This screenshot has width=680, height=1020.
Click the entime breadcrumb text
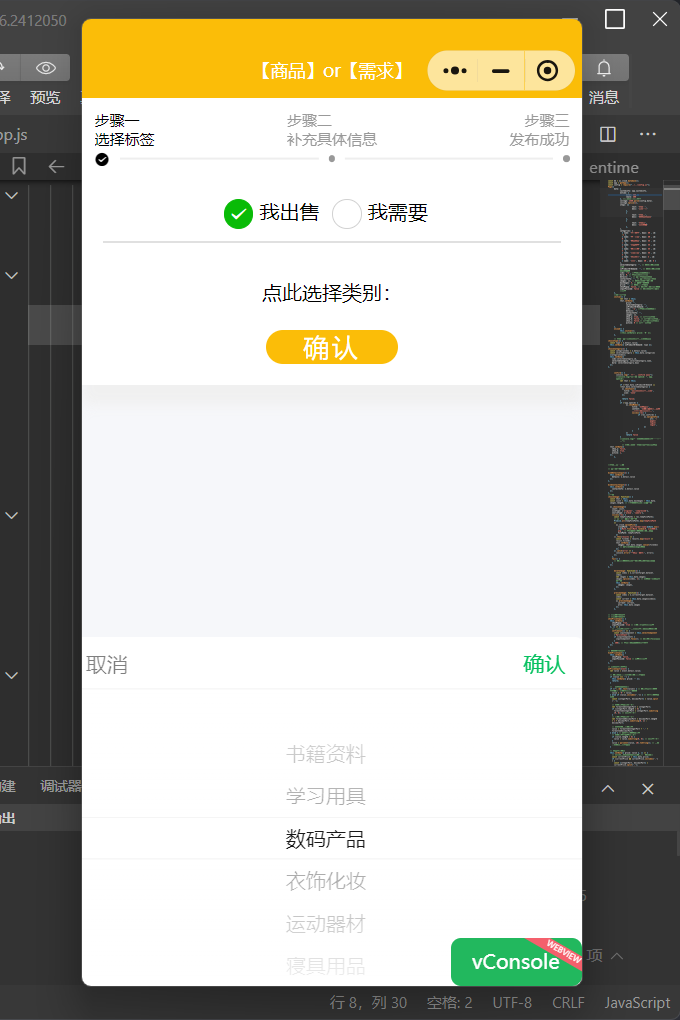point(614,168)
